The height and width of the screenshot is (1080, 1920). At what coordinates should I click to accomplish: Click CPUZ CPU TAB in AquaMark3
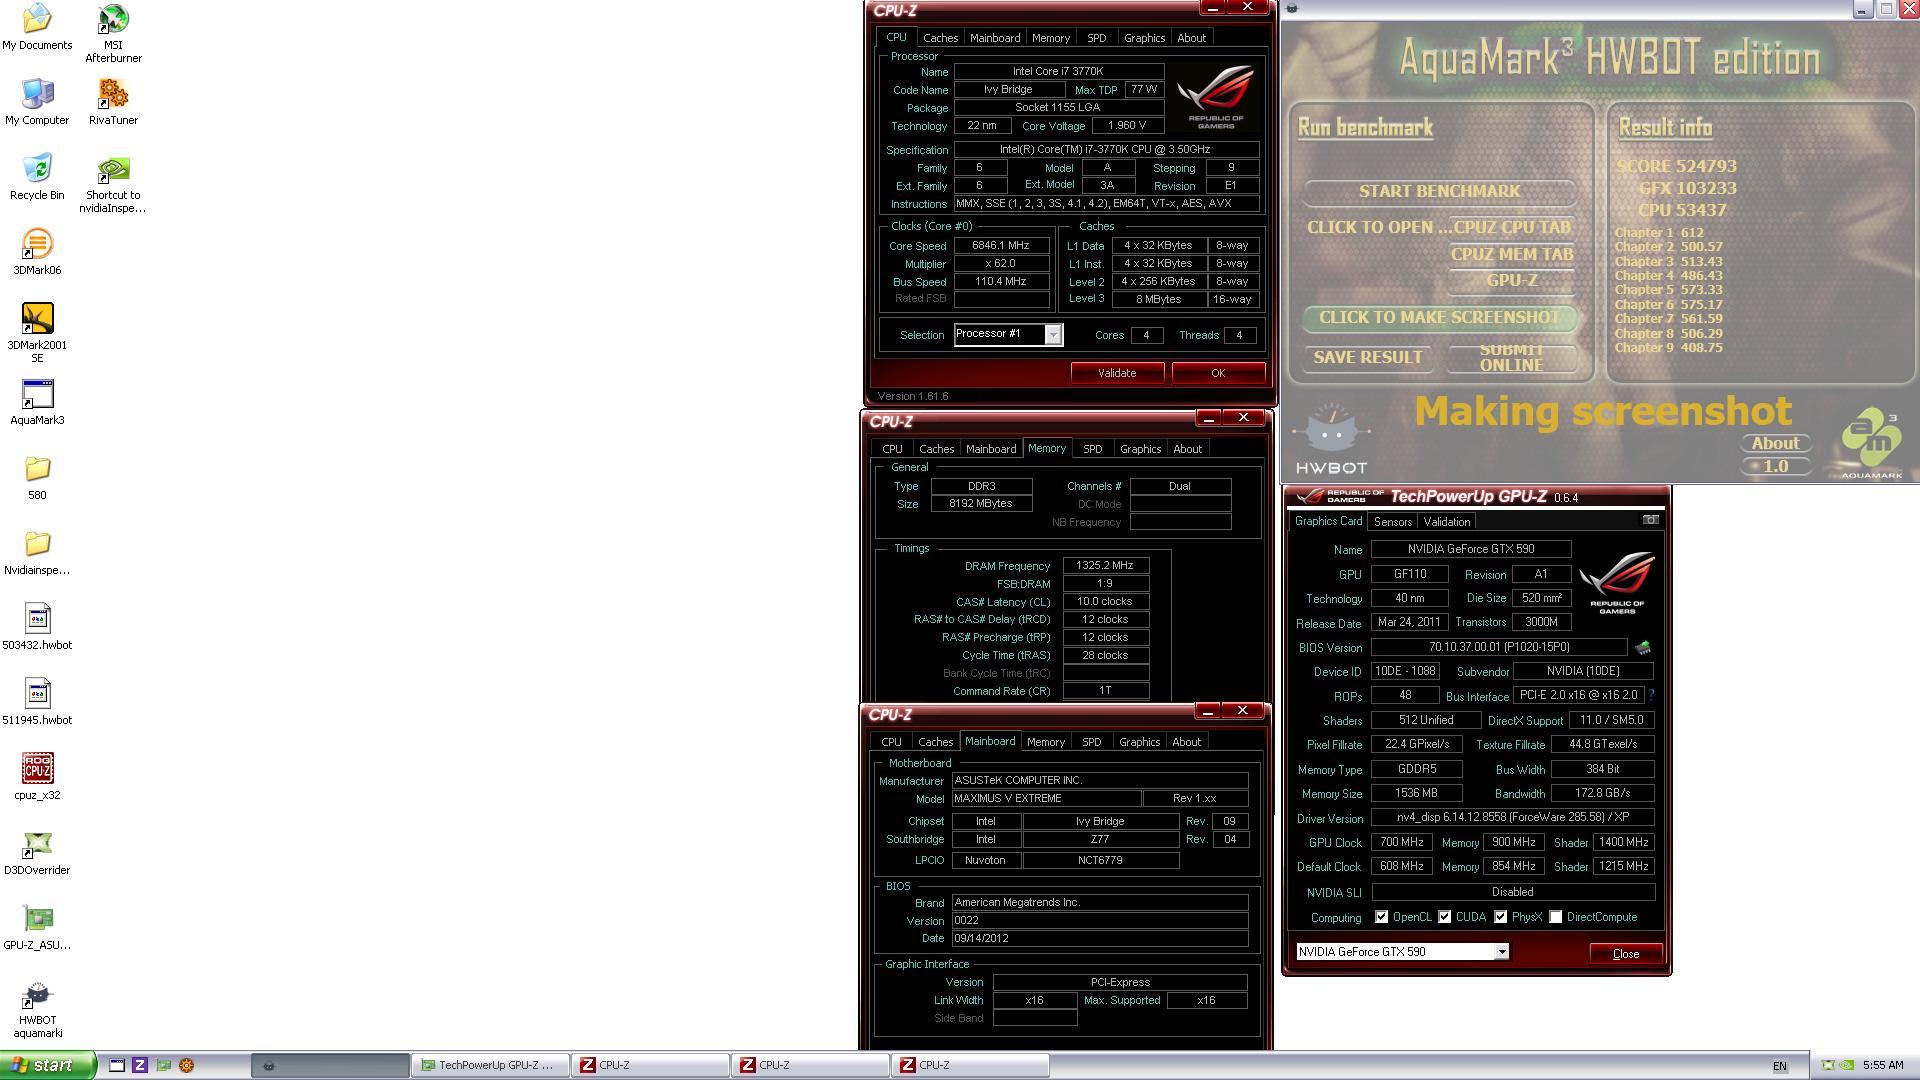(x=1512, y=228)
